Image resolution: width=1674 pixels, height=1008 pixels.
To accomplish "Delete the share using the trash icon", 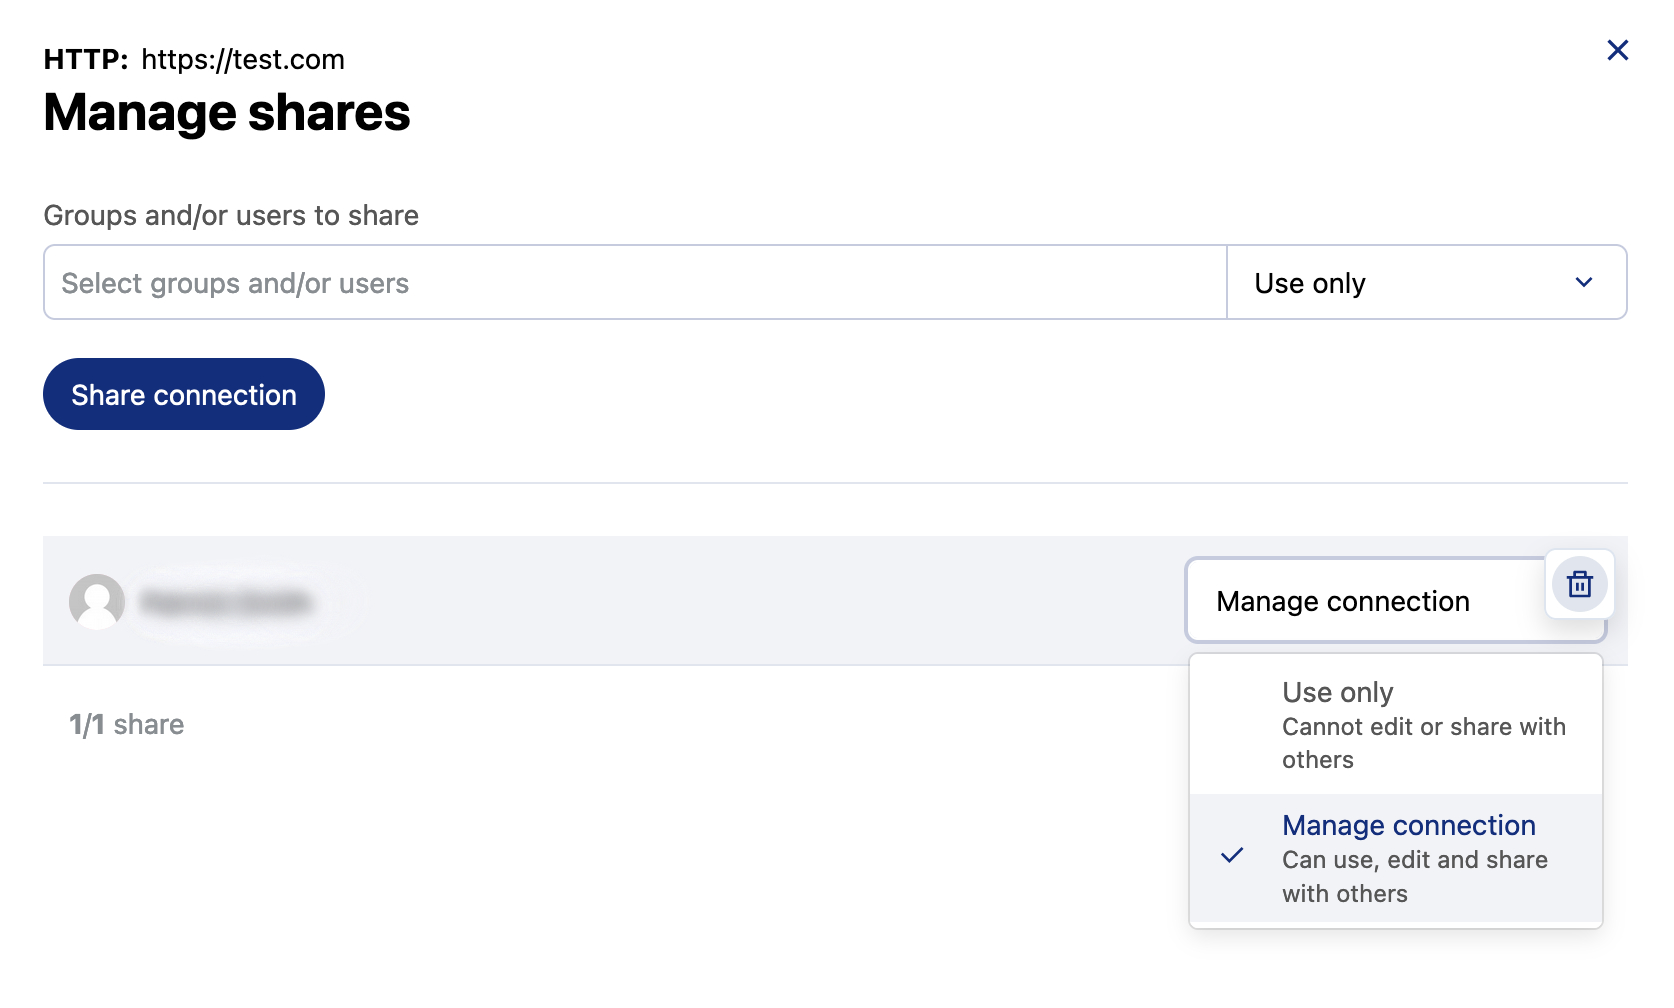I will tap(1579, 584).
